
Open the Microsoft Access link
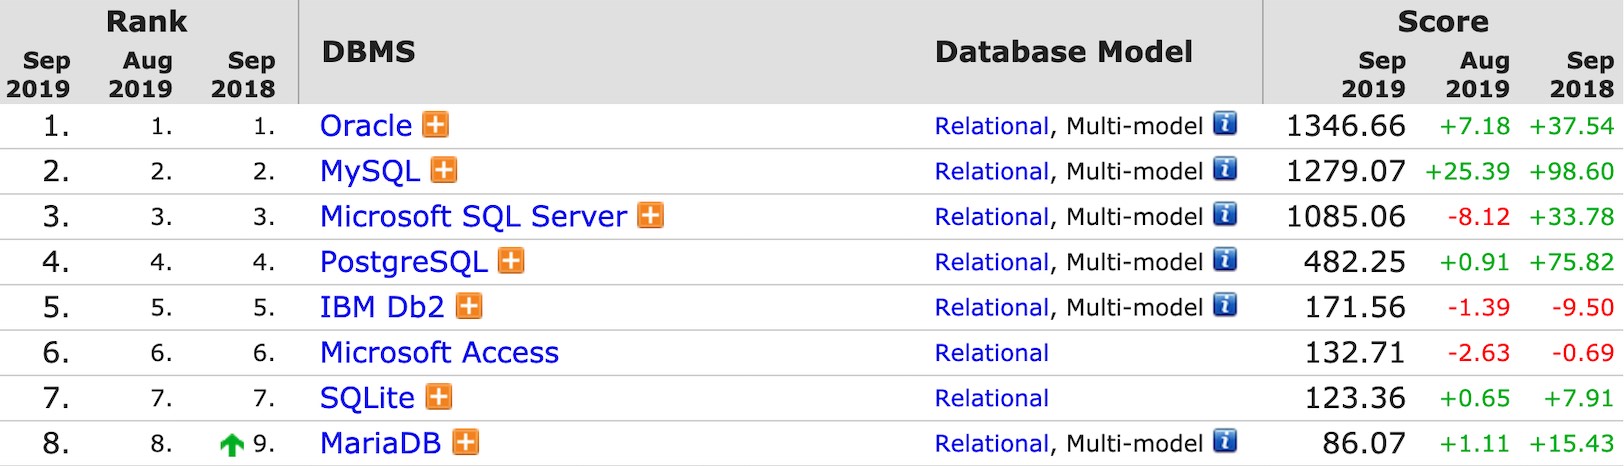439,353
